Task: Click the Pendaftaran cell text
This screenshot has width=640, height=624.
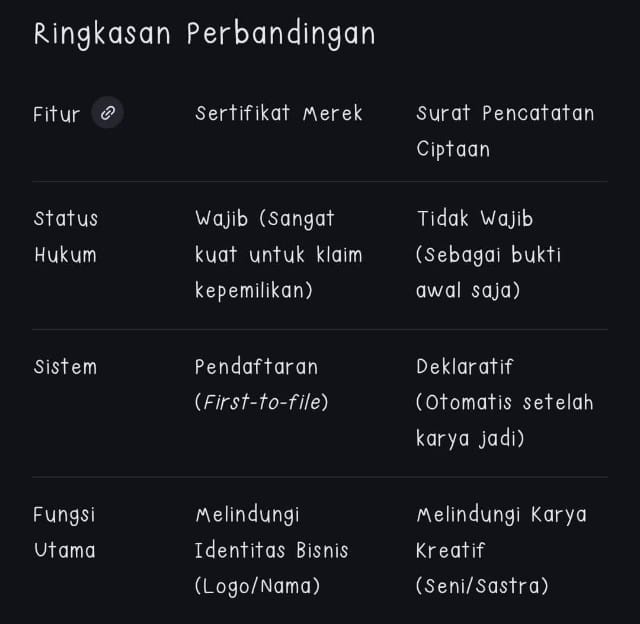Action: click(x=256, y=366)
